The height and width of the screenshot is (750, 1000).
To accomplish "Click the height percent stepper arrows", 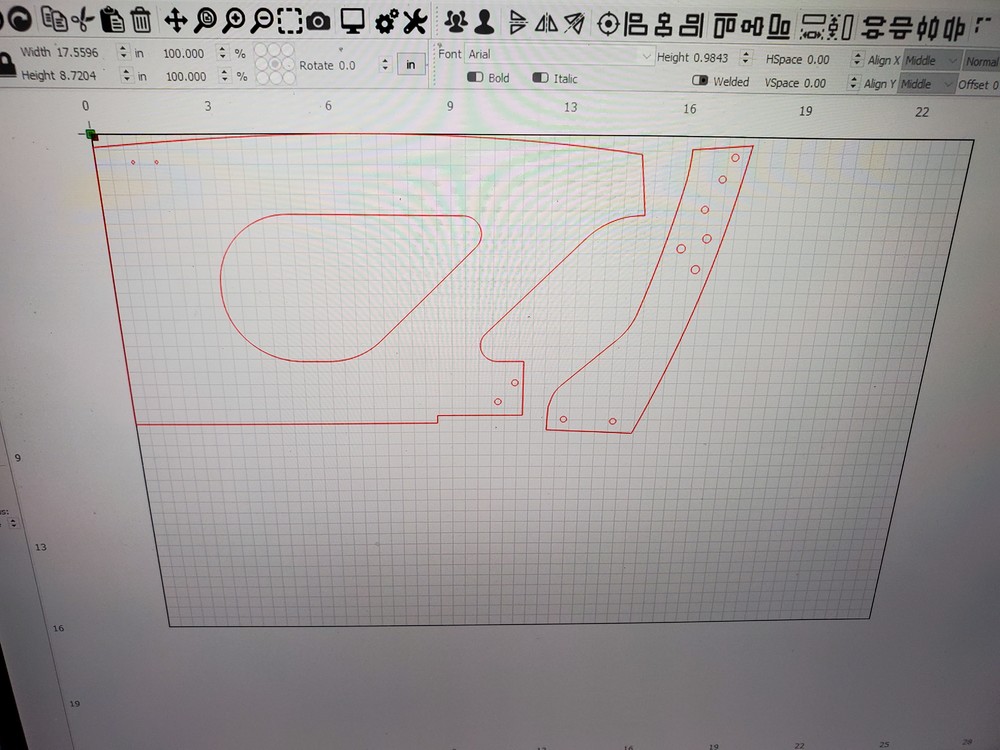I will point(224,76).
